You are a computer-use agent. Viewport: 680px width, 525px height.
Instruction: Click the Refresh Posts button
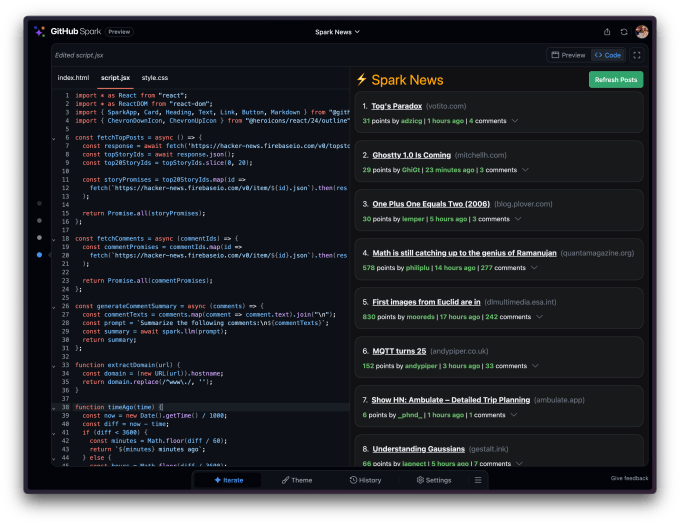pyautogui.click(x=616, y=80)
